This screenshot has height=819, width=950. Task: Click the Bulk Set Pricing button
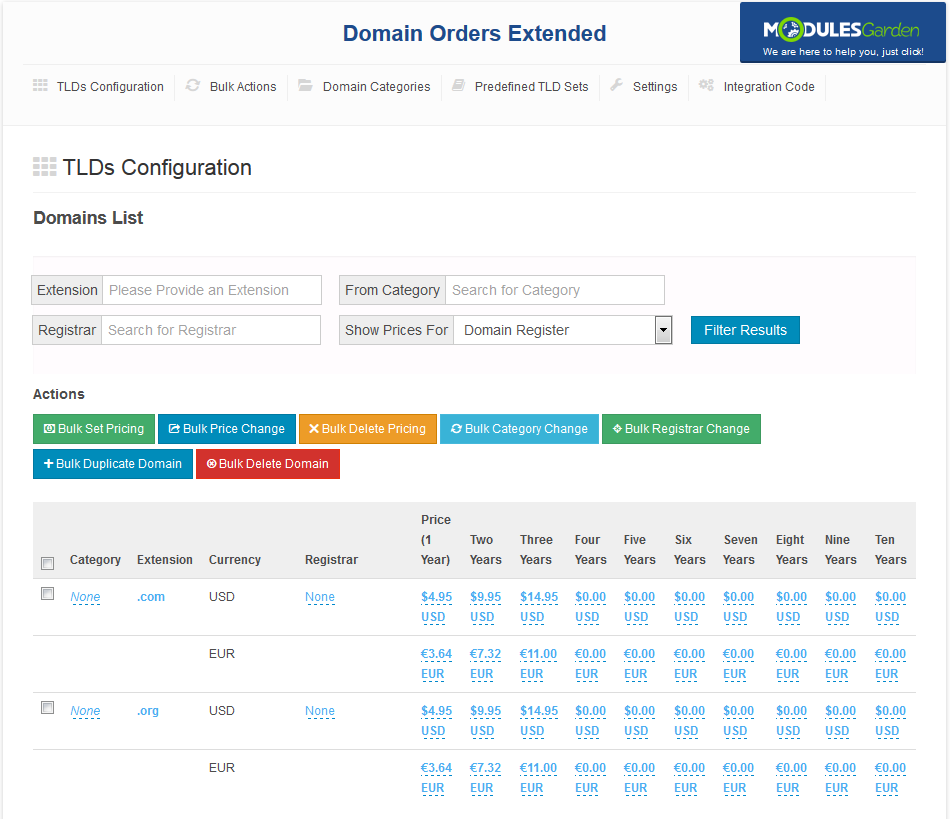94,429
